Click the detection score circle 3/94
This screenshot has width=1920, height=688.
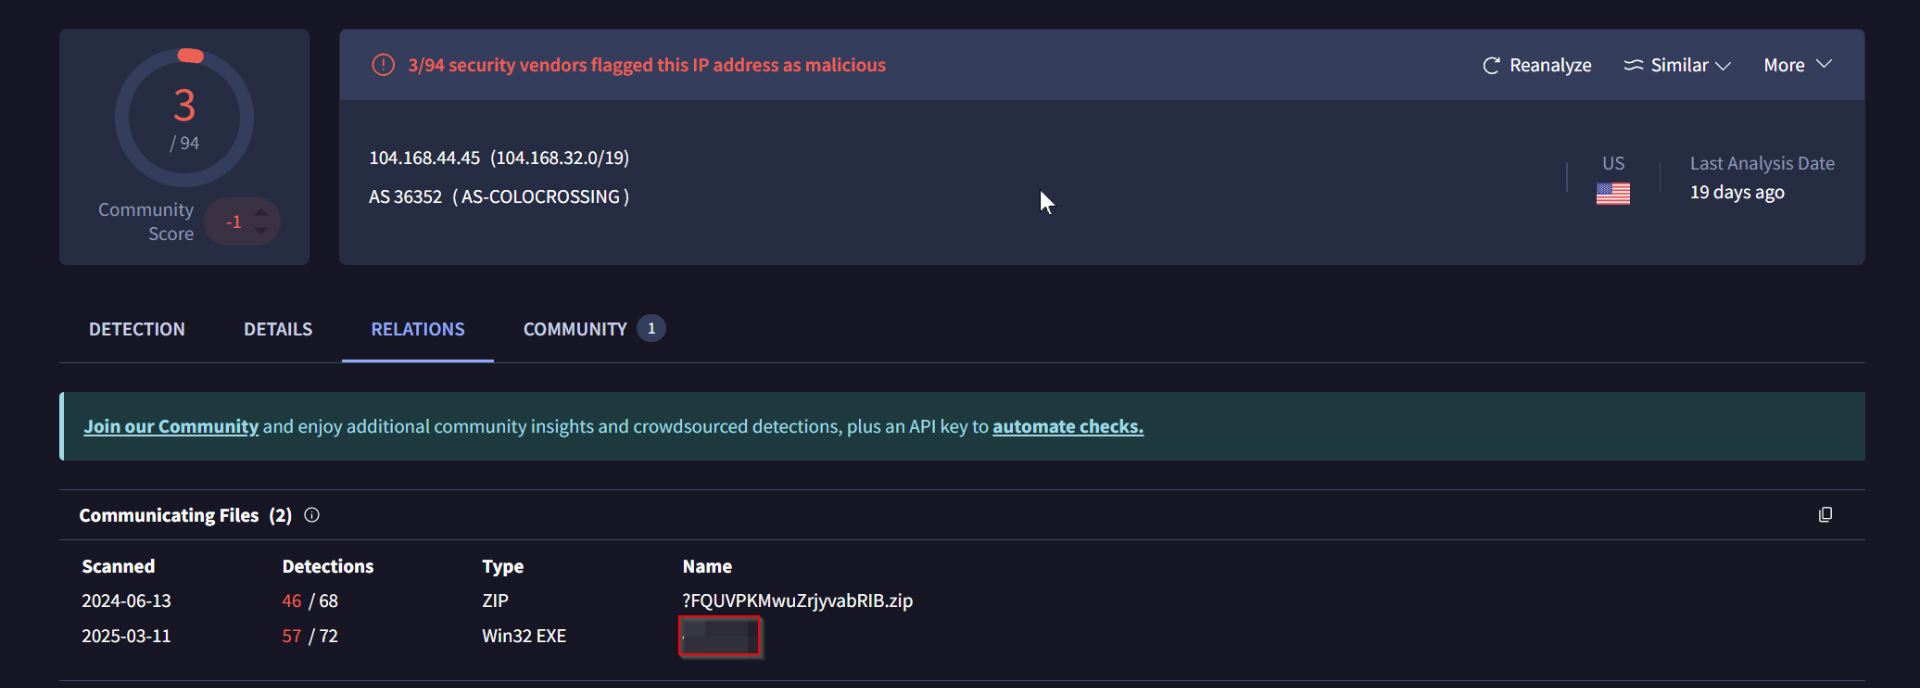(185, 117)
